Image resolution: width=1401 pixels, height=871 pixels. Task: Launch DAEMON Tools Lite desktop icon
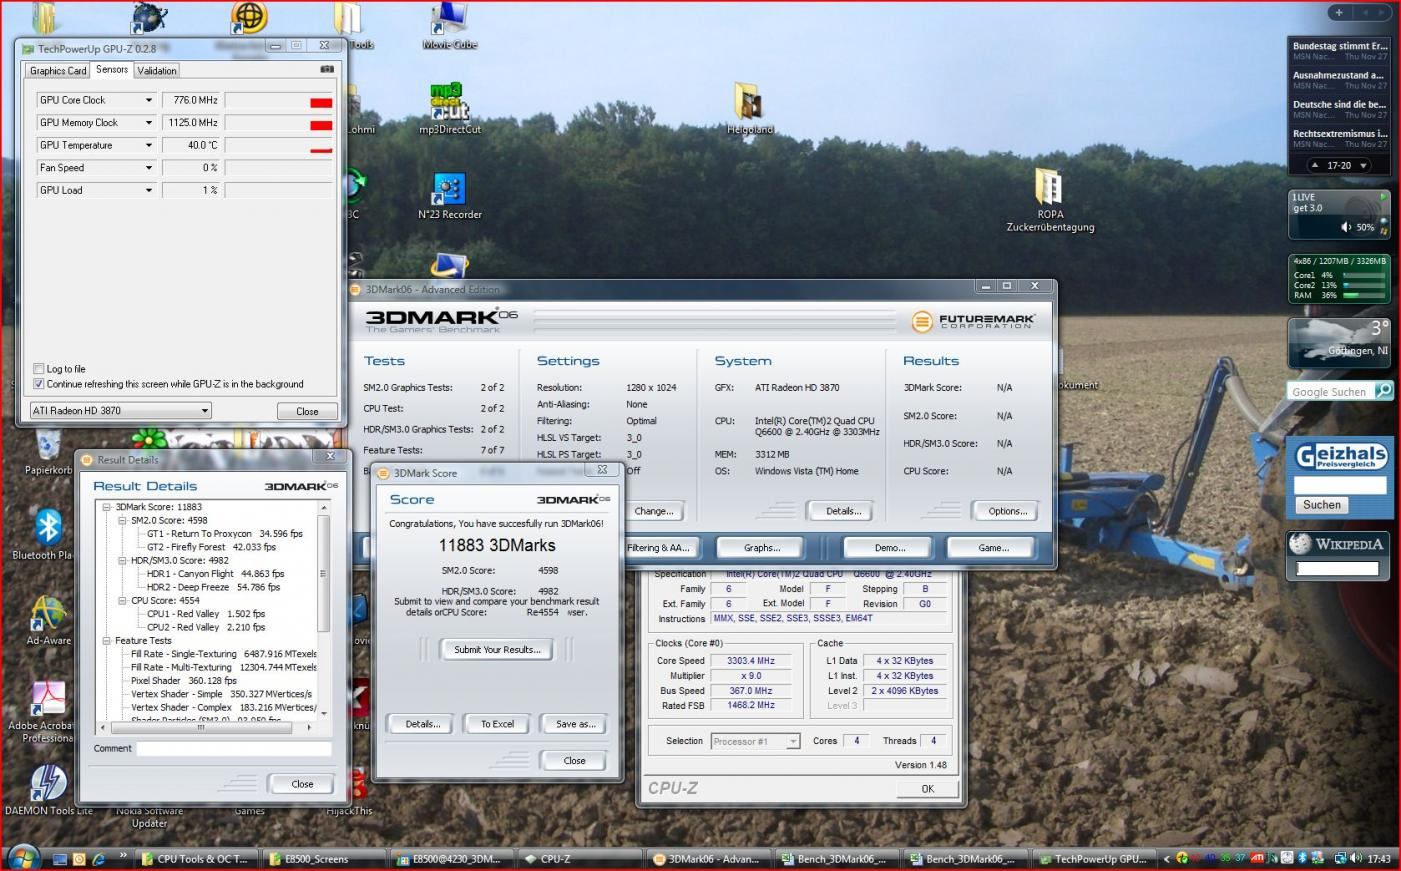coord(48,784)
